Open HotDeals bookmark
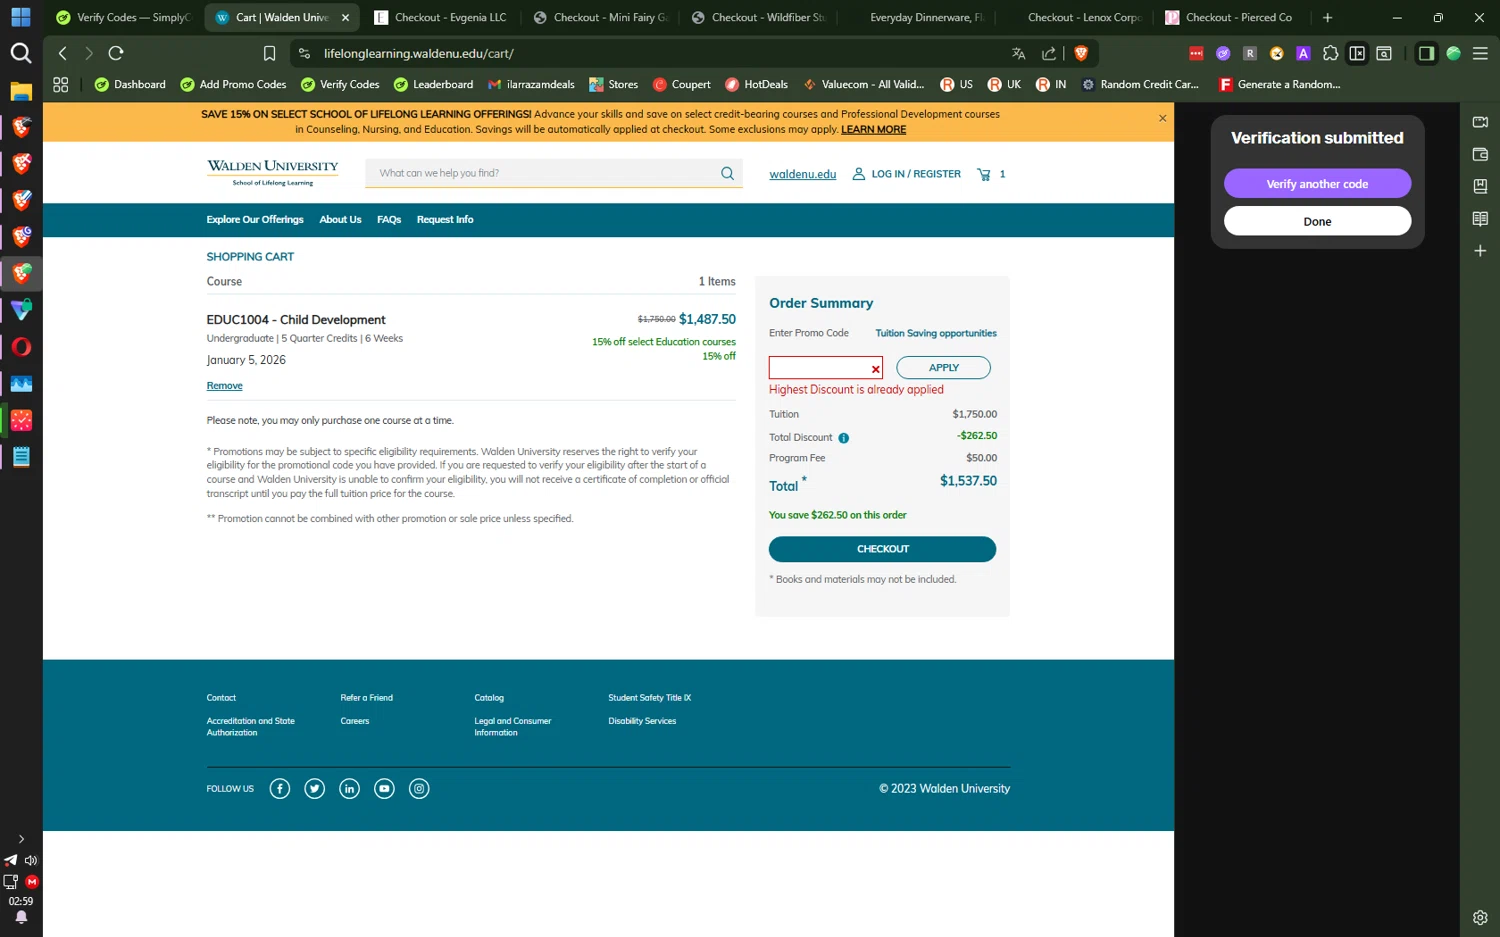Image resolution: width=1500 pixels, height=937 pixels. pyautogui.click(x=756, y=84)
